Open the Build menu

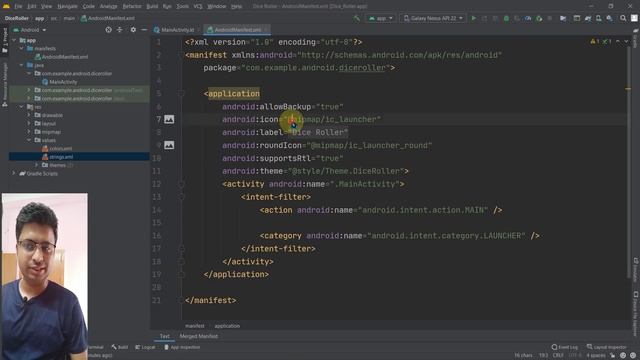152,6
